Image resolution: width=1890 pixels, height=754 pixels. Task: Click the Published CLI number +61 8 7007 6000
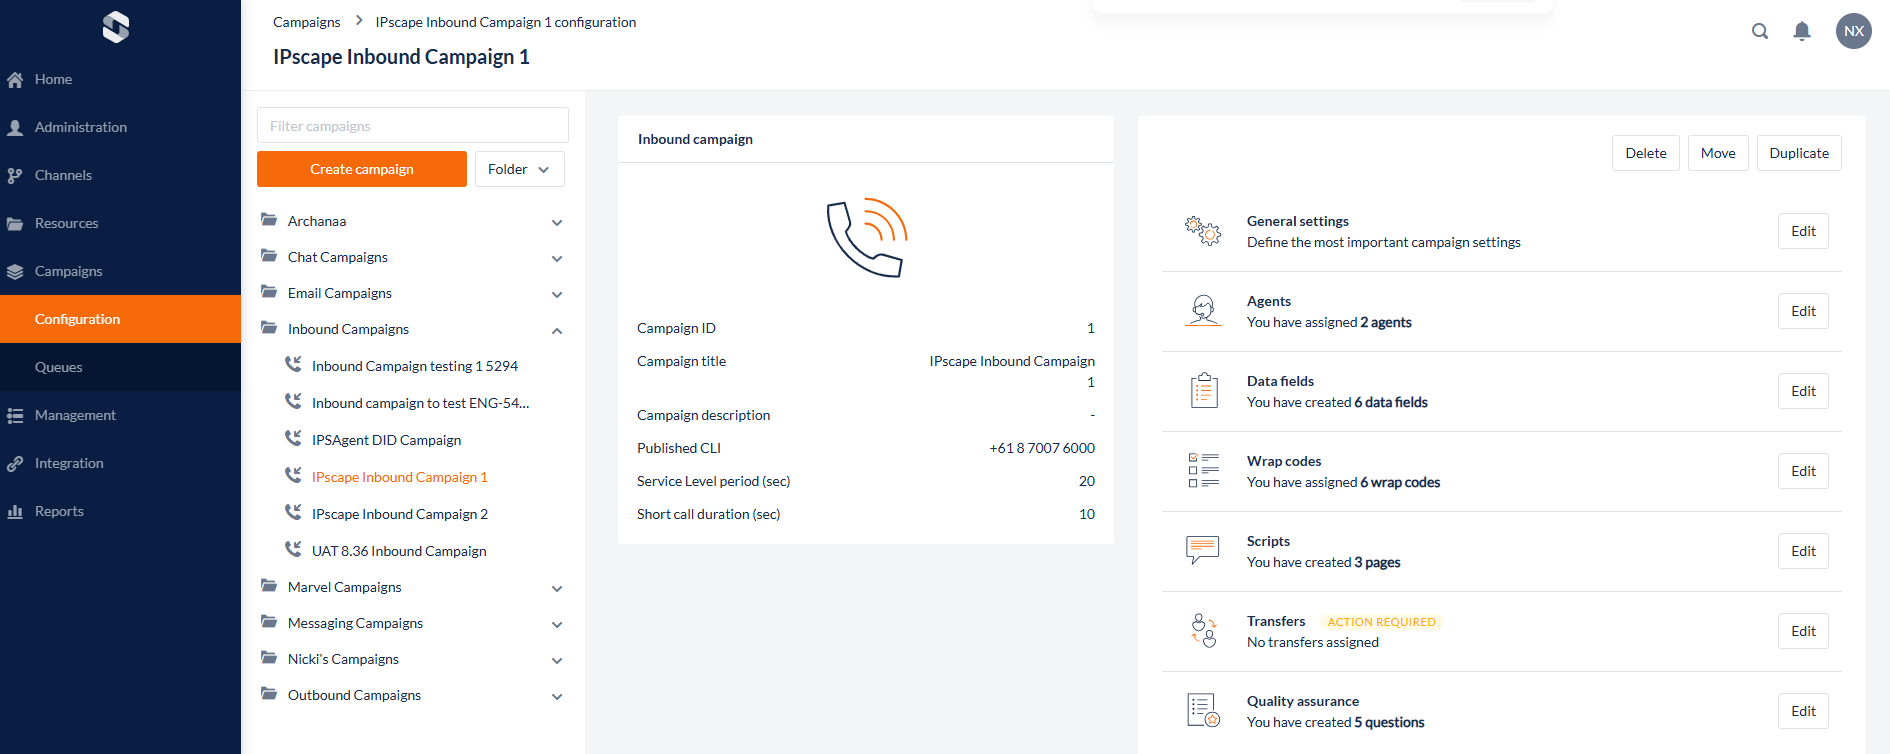pos(1042,448)
